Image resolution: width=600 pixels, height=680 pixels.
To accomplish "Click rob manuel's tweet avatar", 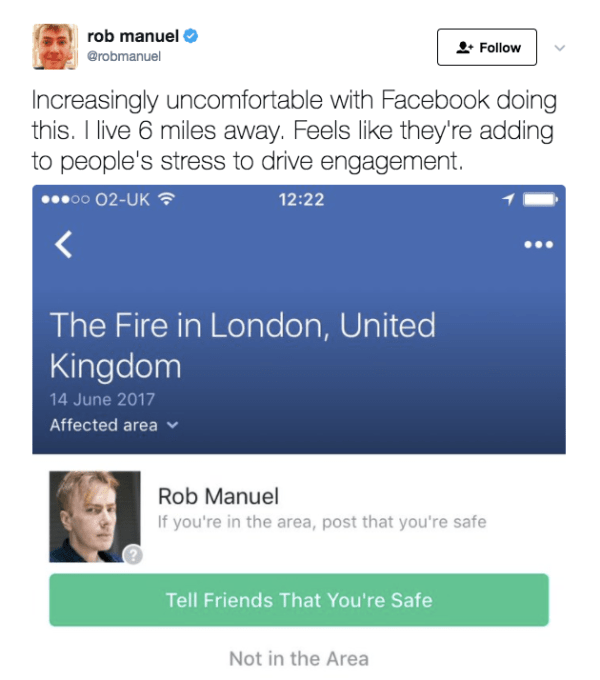I will click(x=55, y=46).
